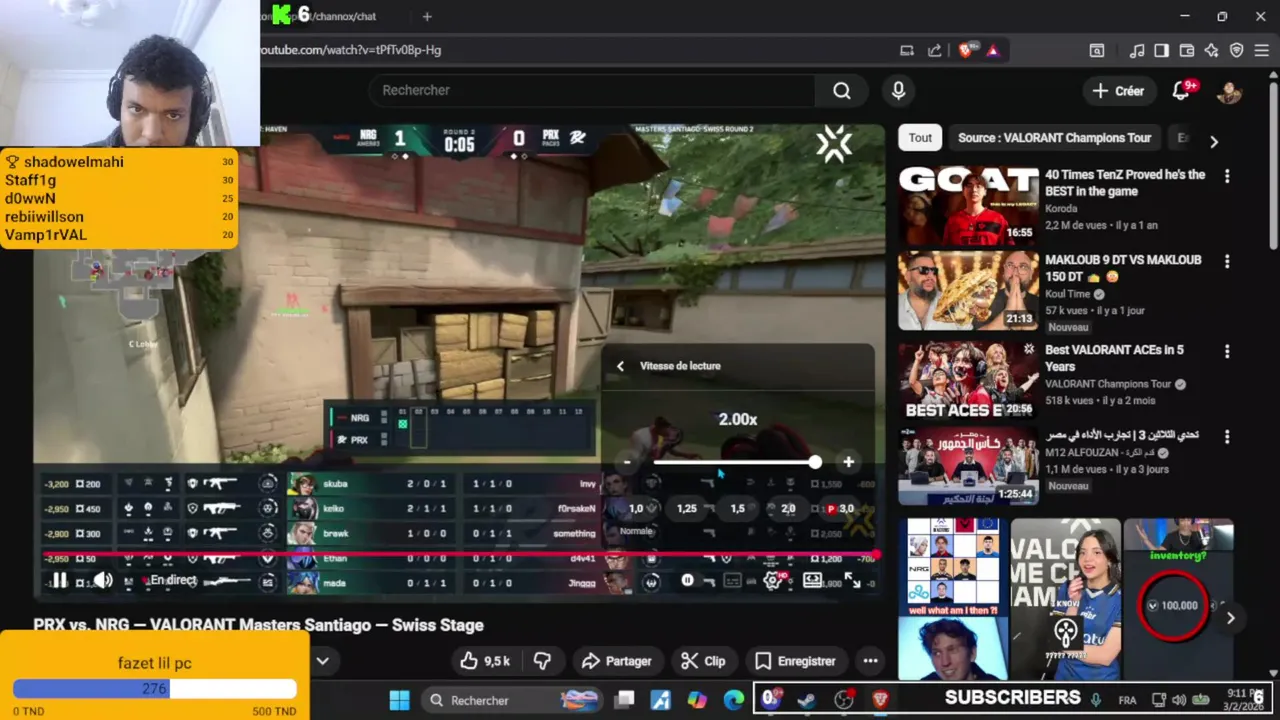Select the 2,0 playback speed preset
Viewport: 1280px width, 720px height.
[788, 509]
